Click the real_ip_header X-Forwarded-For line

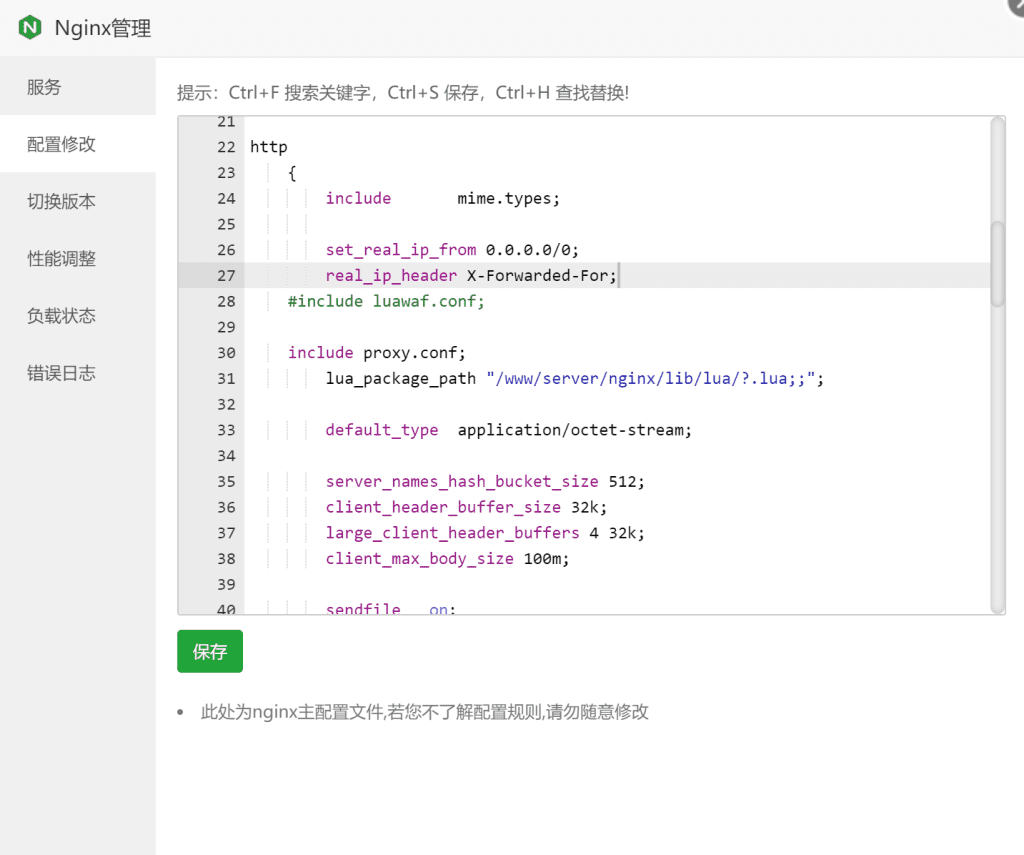[x=470, y=276]
